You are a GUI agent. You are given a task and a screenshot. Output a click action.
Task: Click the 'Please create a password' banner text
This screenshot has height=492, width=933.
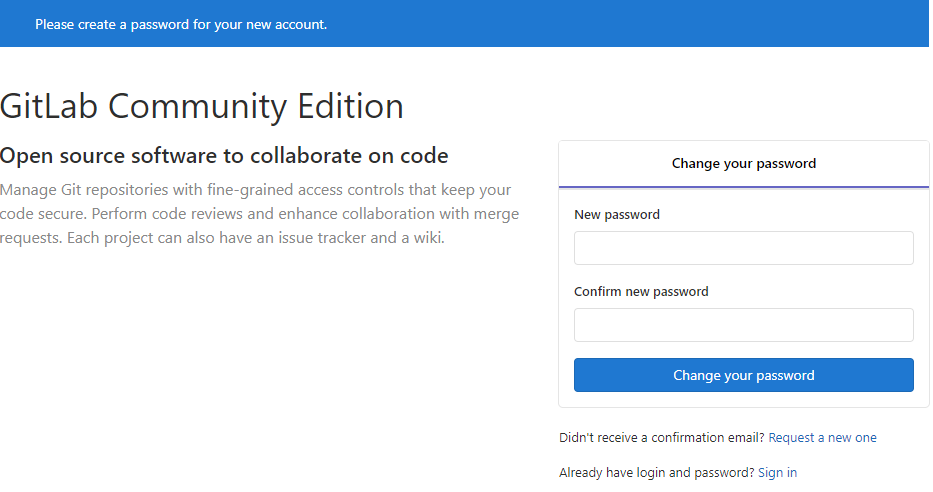coord(181,24)
